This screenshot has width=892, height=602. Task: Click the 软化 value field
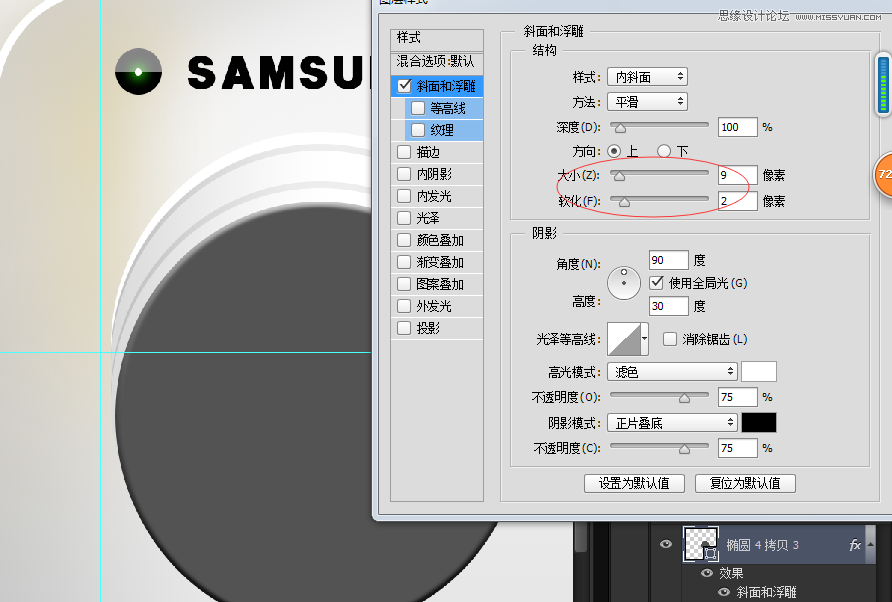tap(738, 201)
